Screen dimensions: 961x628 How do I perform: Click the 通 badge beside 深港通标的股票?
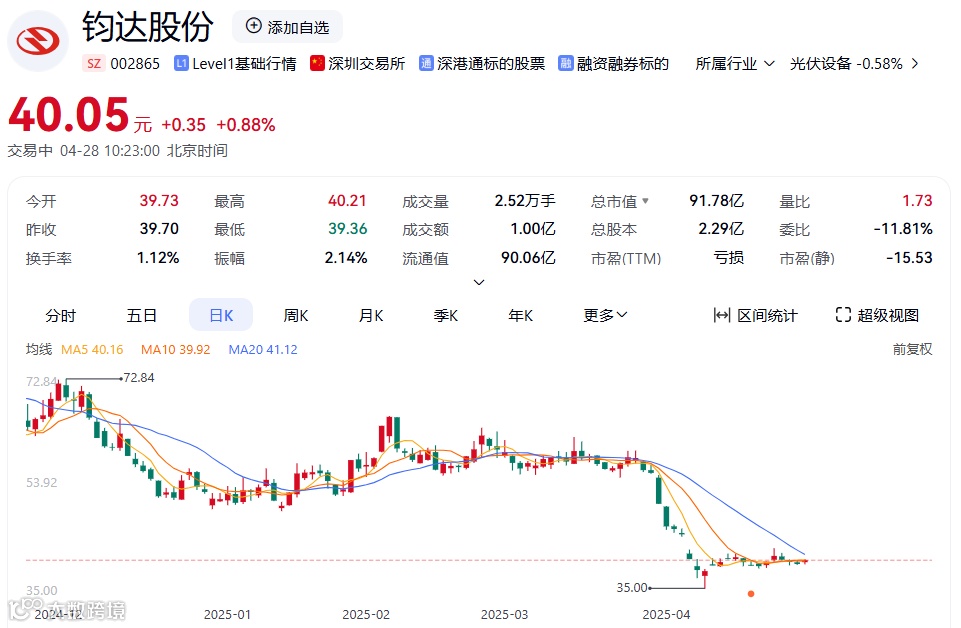coord(426,64)
